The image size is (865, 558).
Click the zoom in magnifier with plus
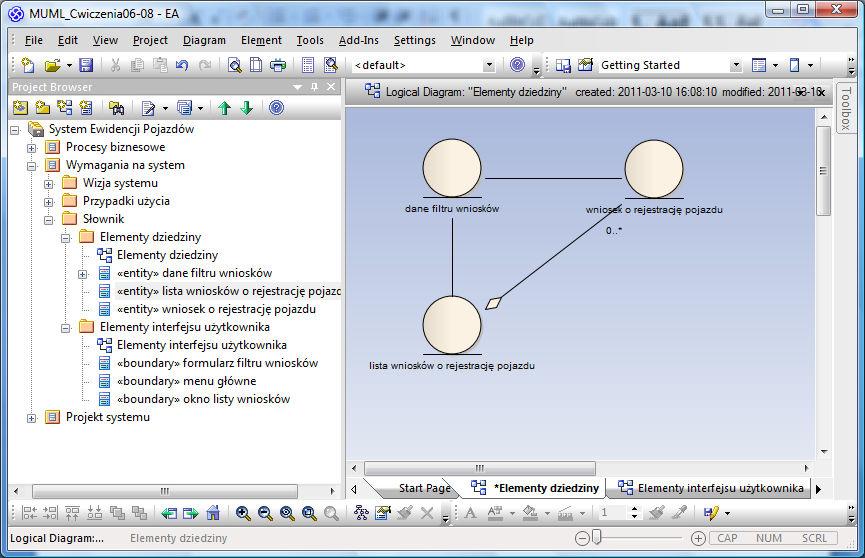click(243, 513)
